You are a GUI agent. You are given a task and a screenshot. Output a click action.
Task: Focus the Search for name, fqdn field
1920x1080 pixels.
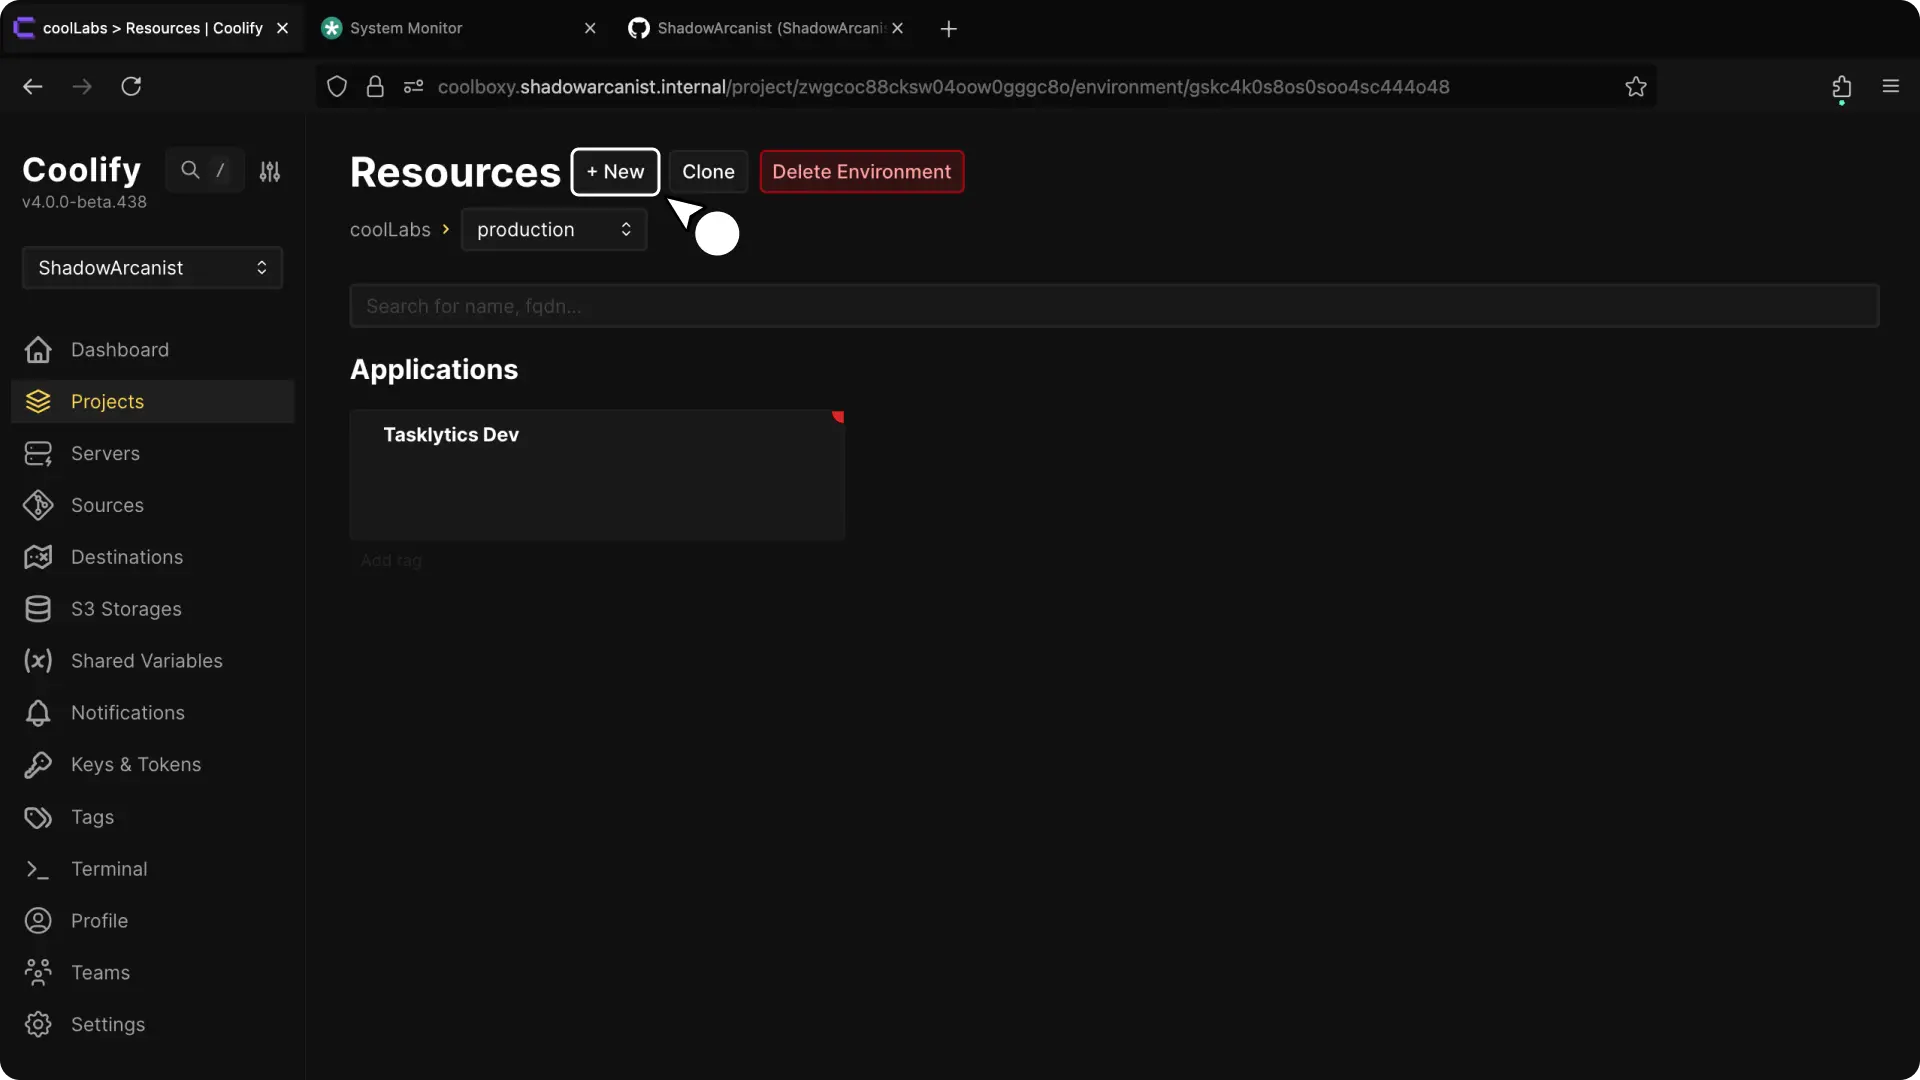[x=1114, y=306]
